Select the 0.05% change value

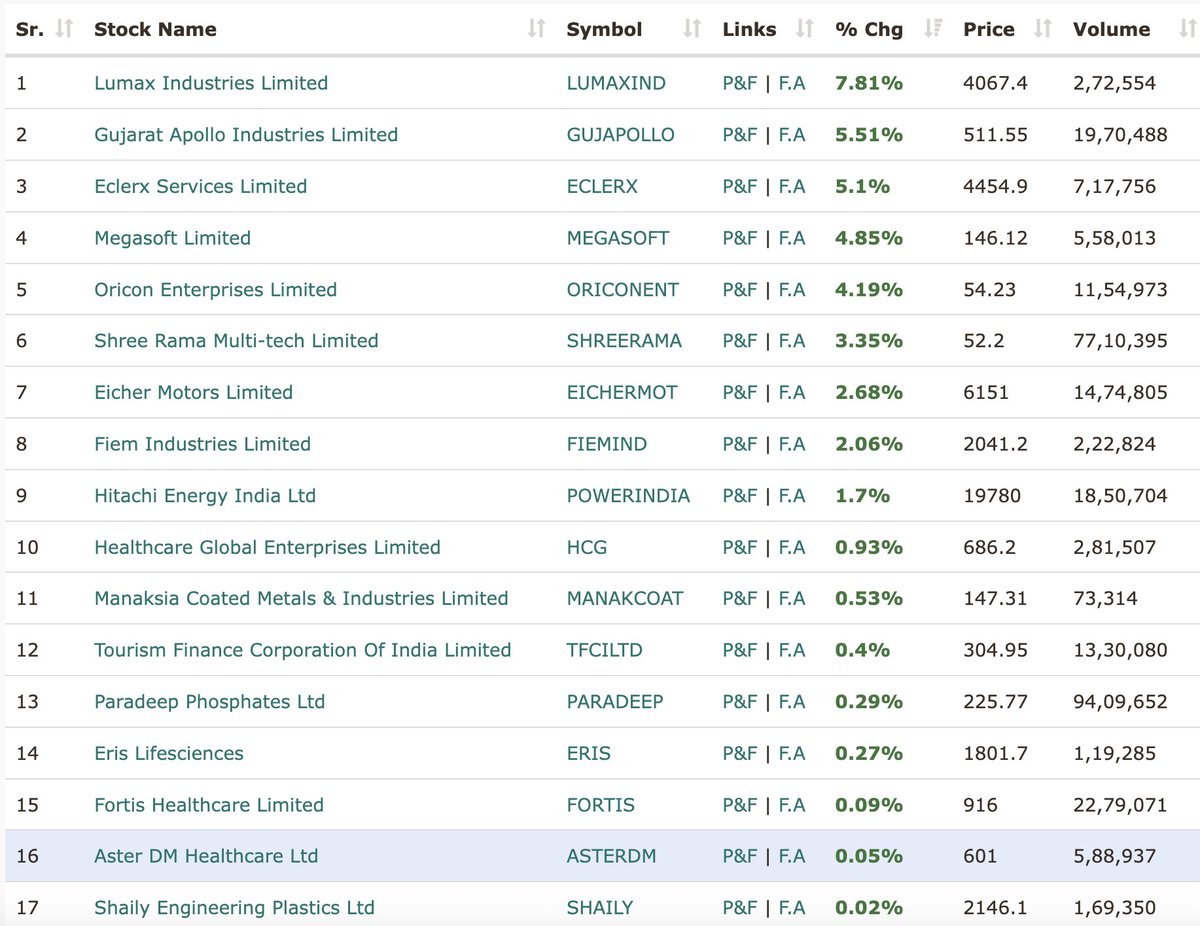[x=869, y=856]
